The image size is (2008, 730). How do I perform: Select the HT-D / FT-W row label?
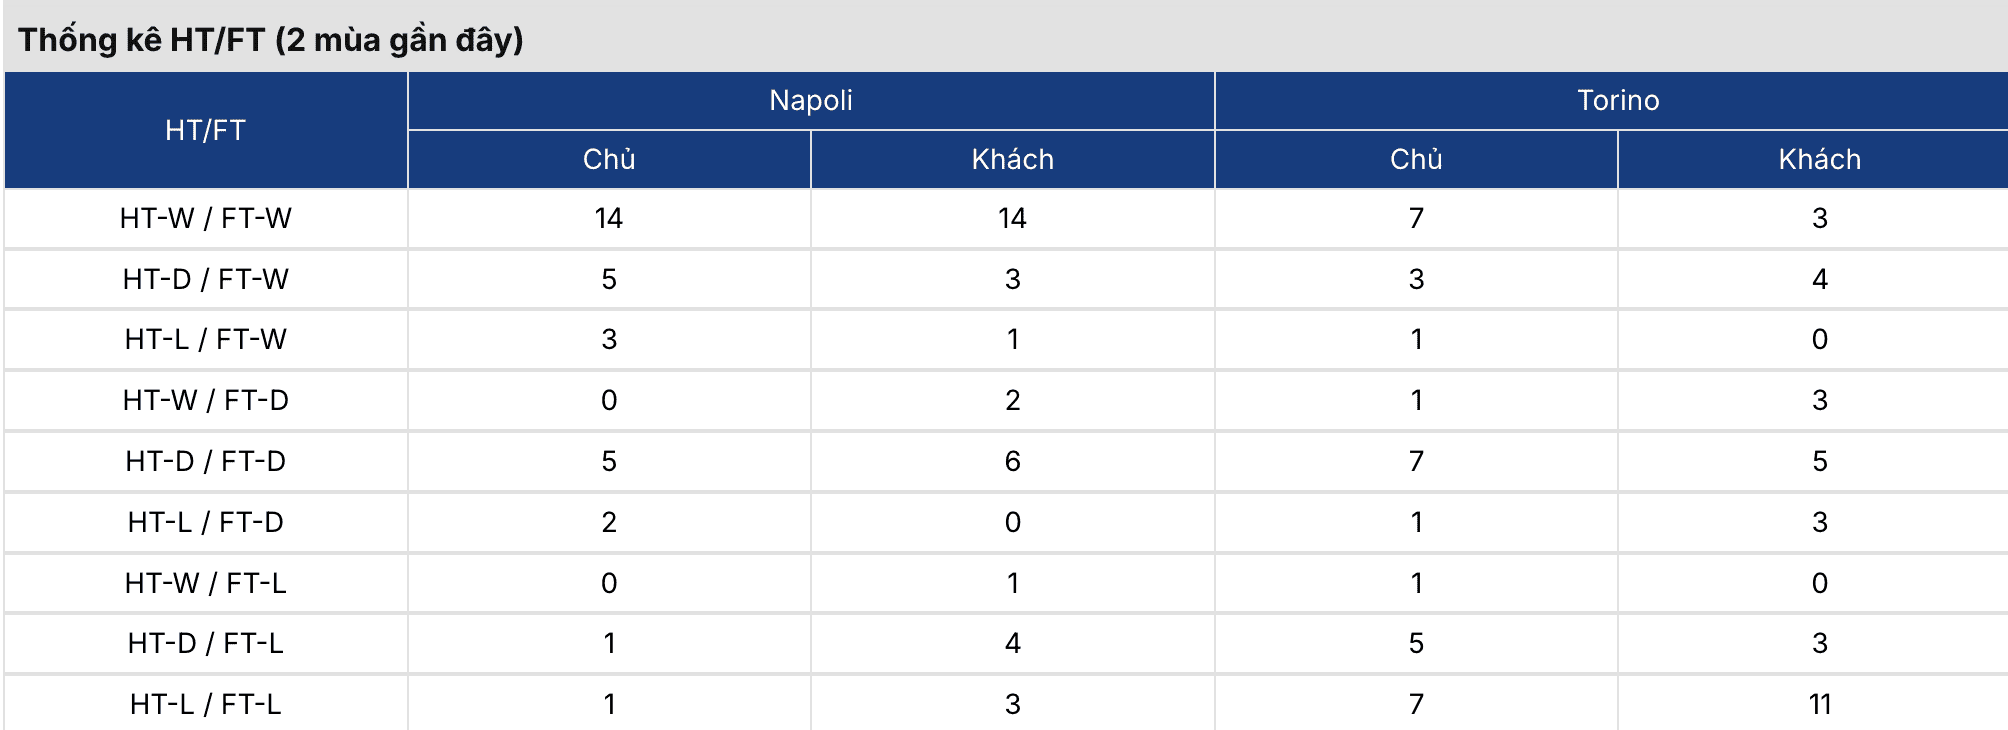(x=205, y=279)
